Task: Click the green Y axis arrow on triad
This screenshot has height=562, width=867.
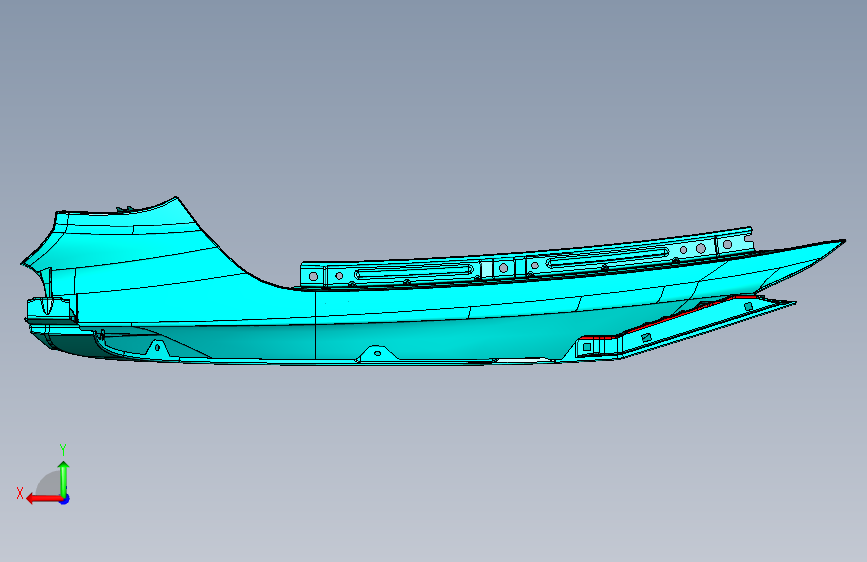Action: (x=64, y=479)
